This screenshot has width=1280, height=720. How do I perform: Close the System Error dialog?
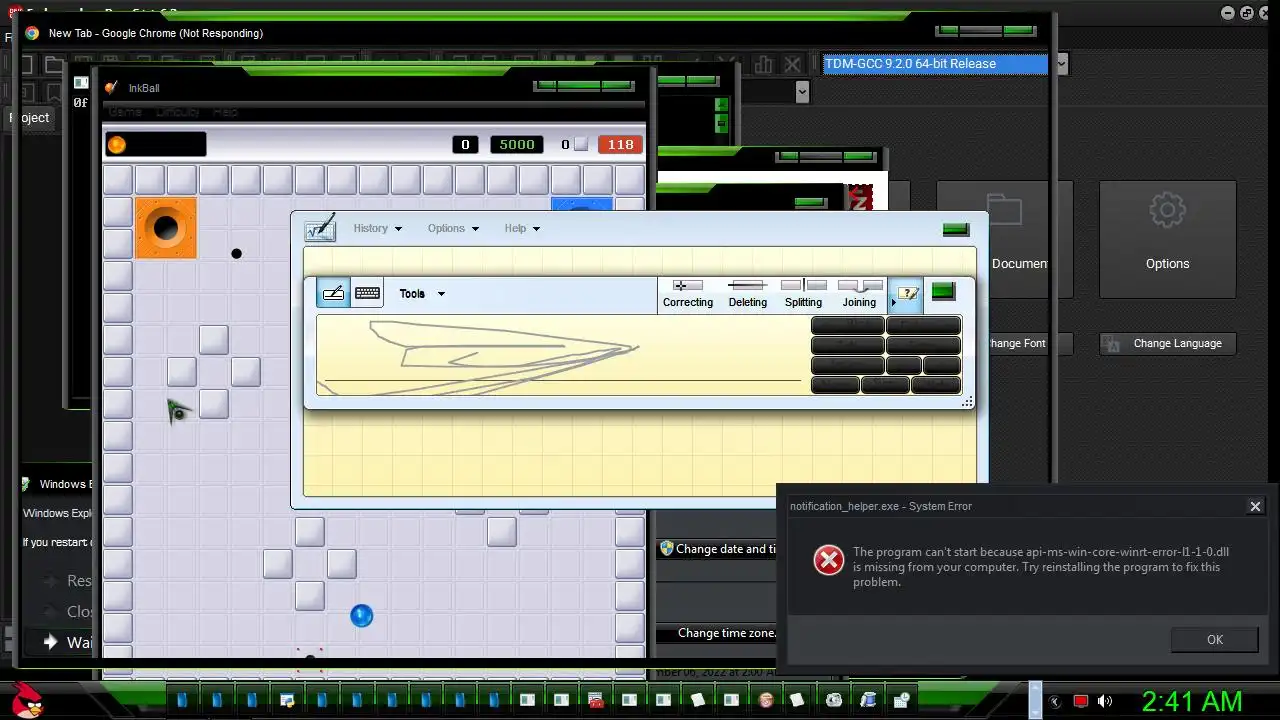[1255, 506]
